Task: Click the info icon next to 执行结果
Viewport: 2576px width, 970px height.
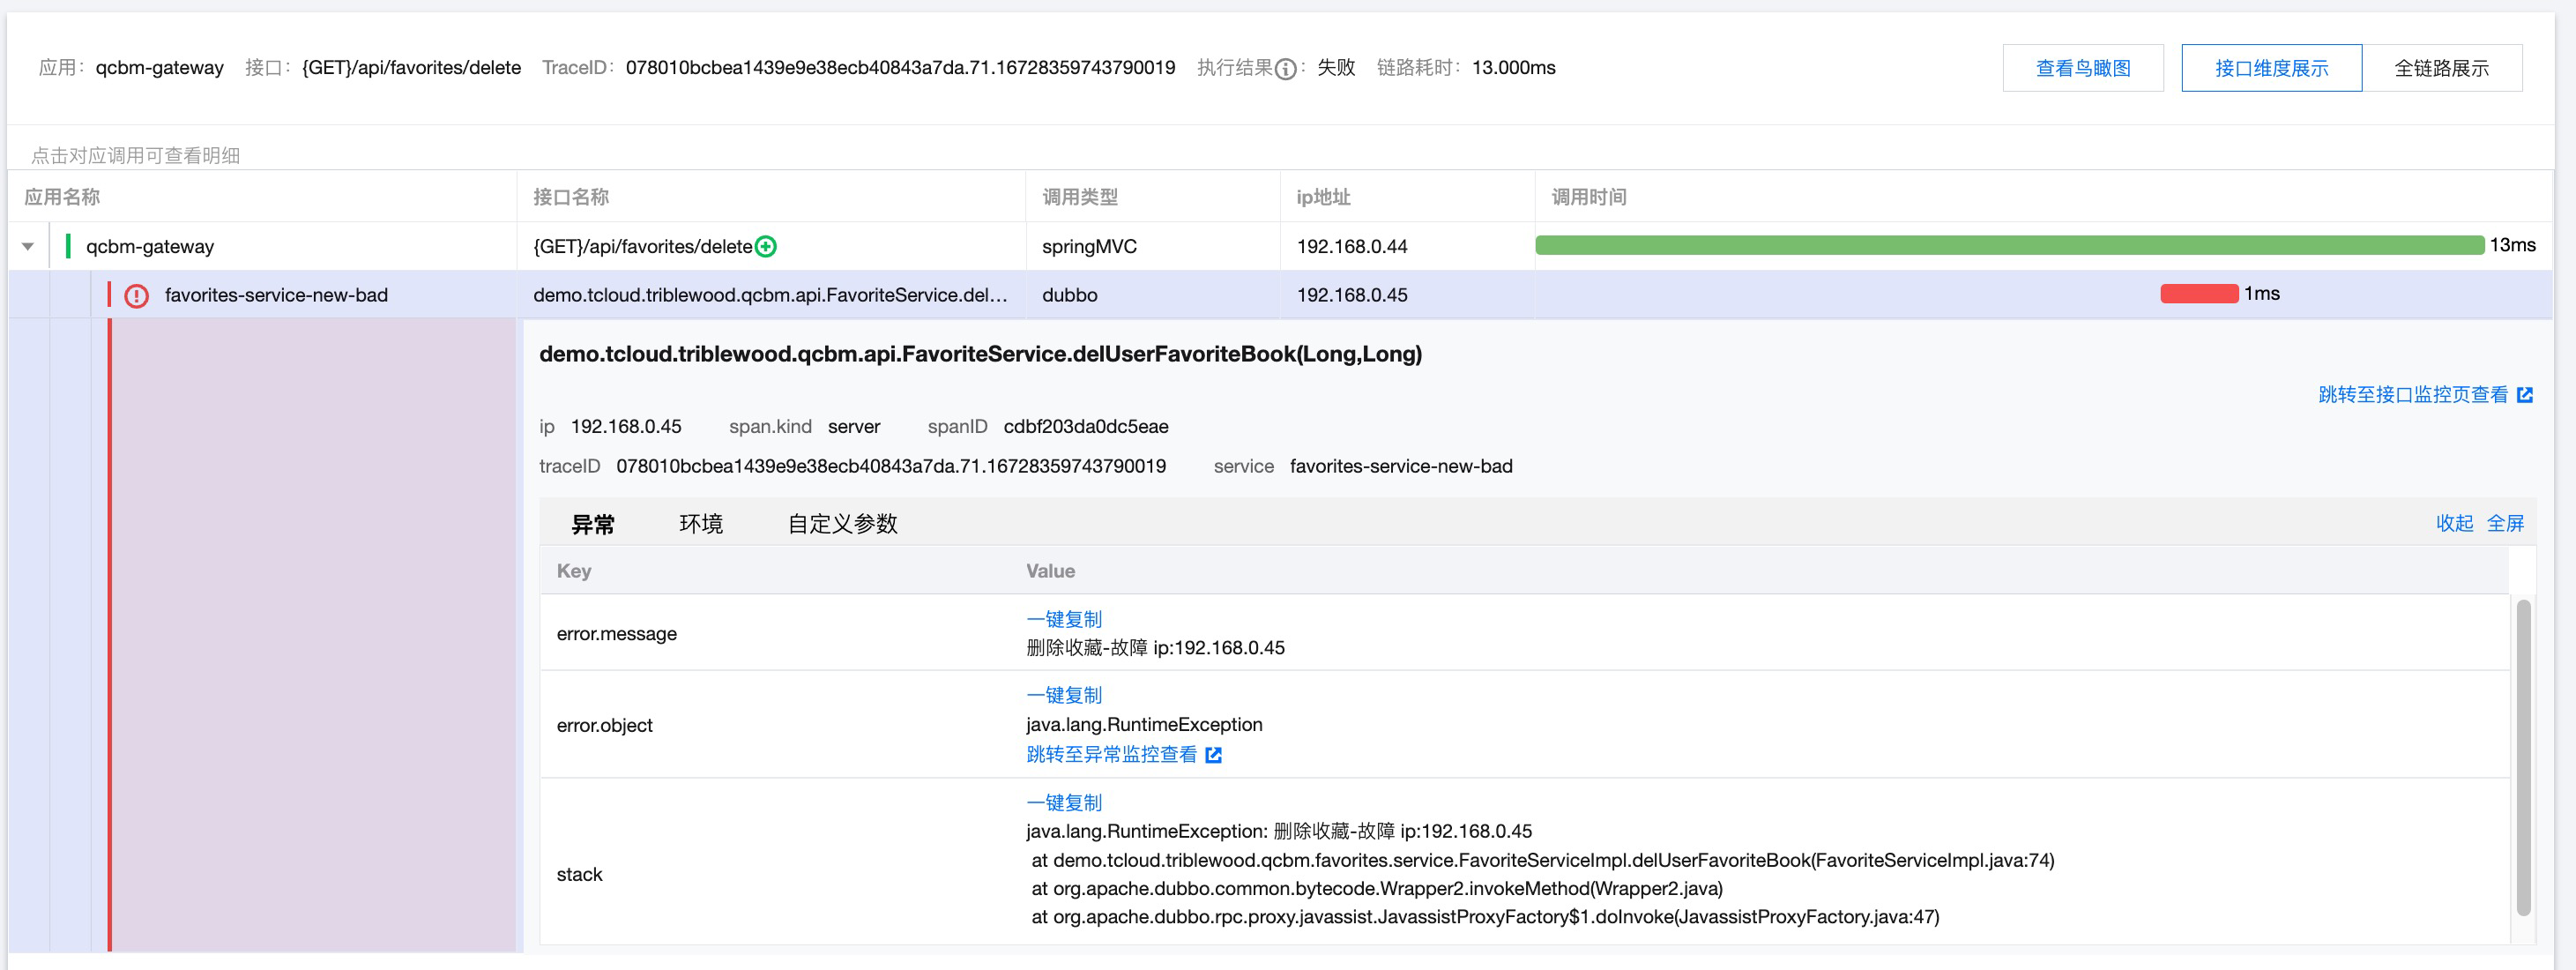Action: [x=1286, y=69]
